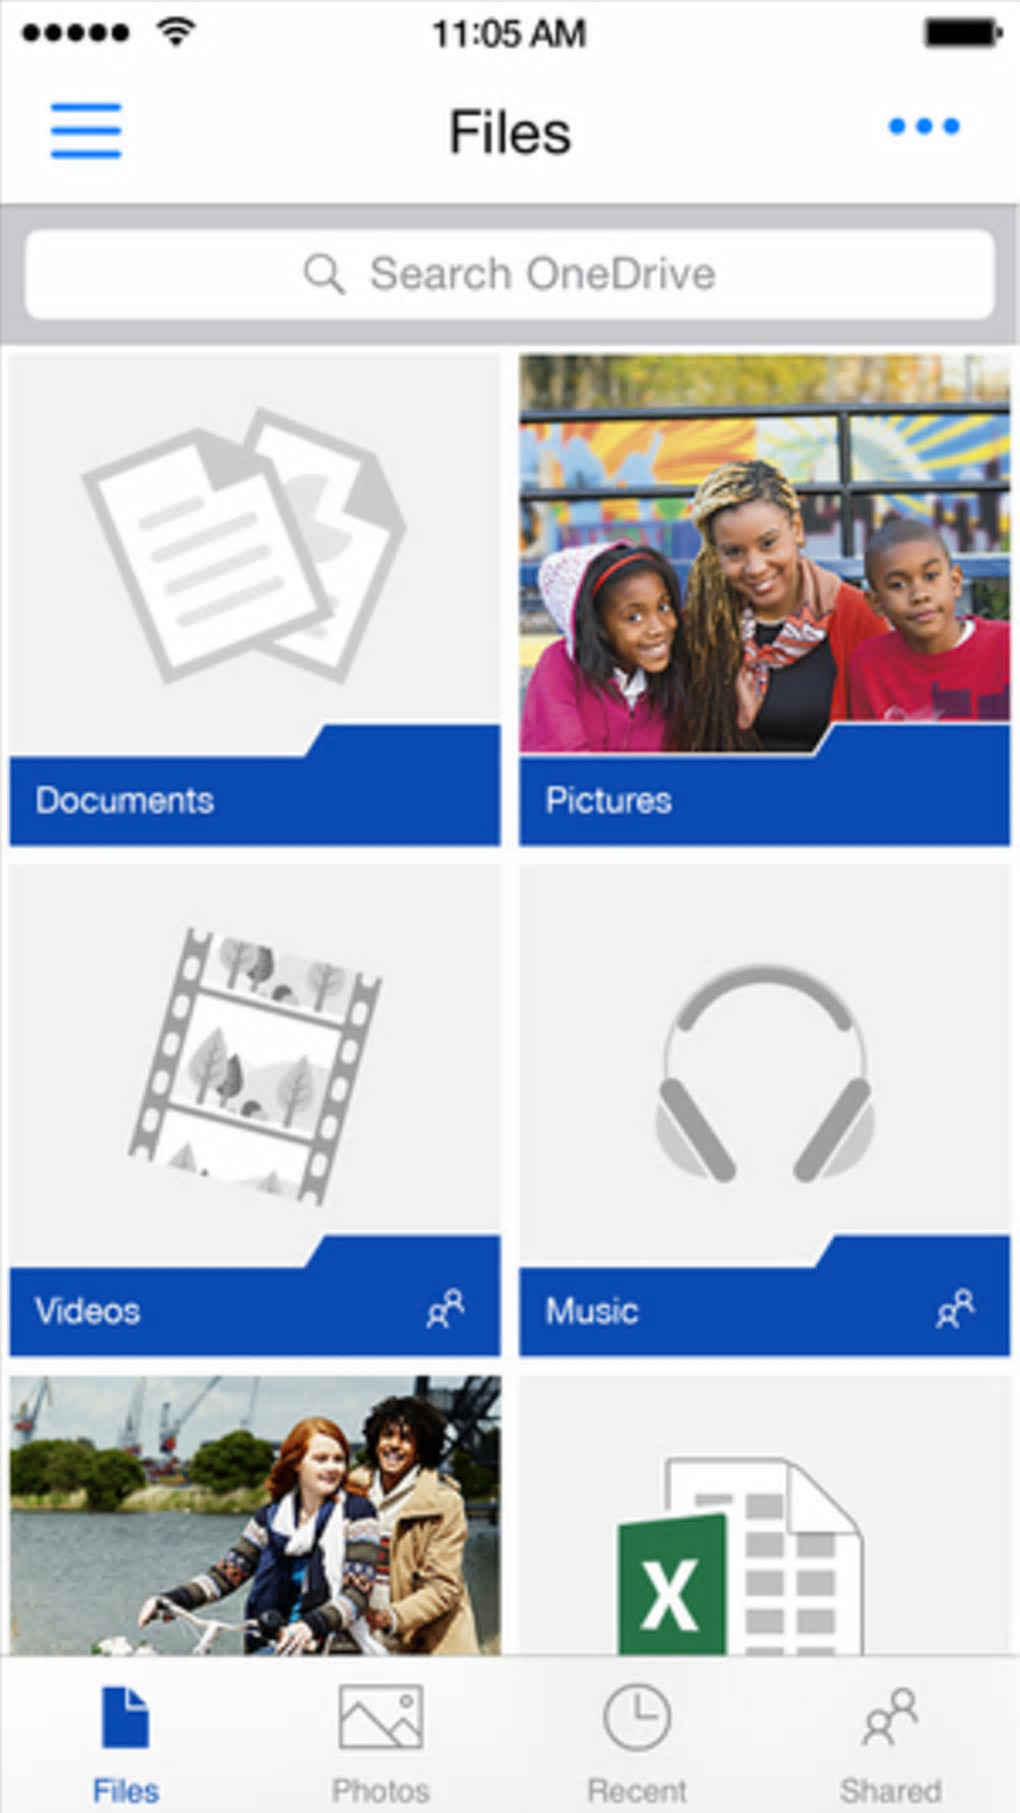Tap the Wi-Fi status icon
The image size is (1020, 1813).
175,32
